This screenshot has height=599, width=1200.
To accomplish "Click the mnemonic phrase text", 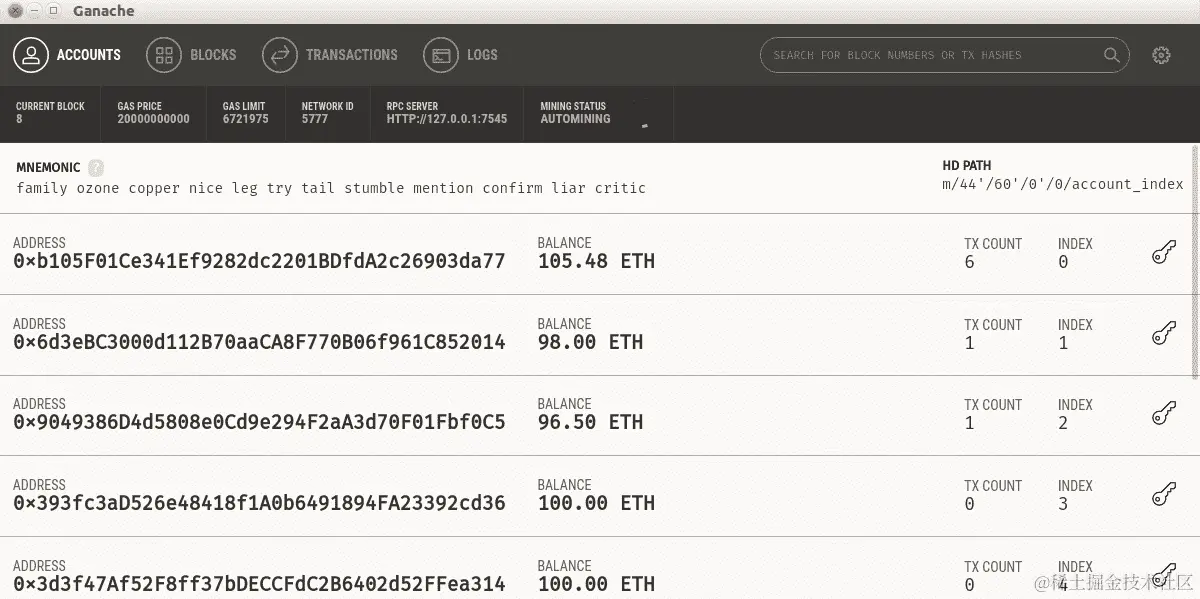I will point(331,188).
